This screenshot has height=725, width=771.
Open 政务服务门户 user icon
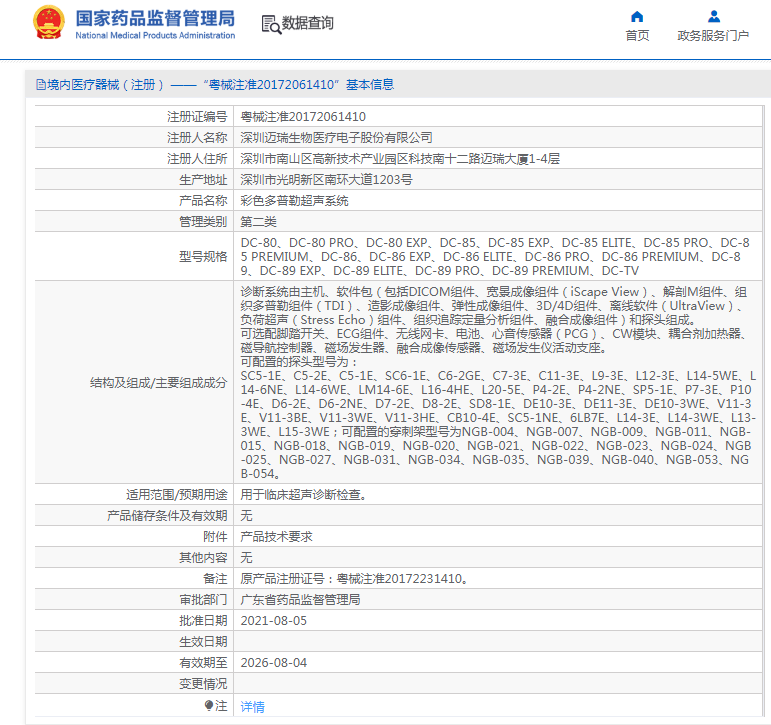(713, 17)
